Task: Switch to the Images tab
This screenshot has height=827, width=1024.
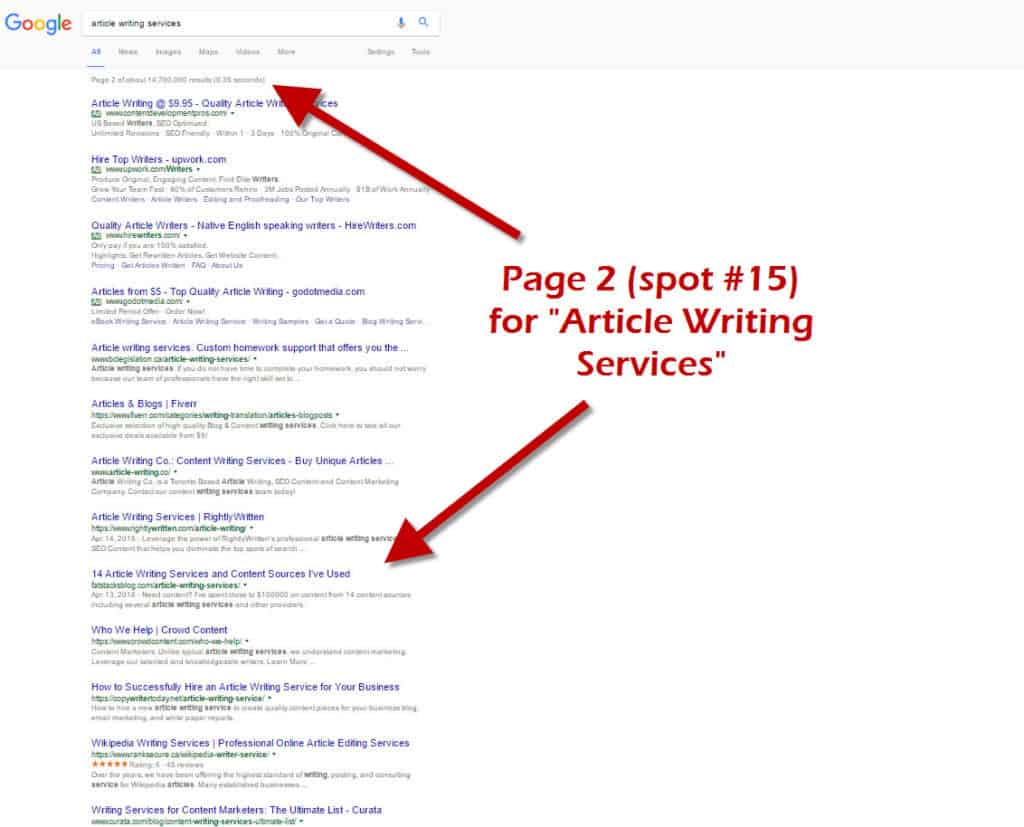Action: click(x=168, y=52)
